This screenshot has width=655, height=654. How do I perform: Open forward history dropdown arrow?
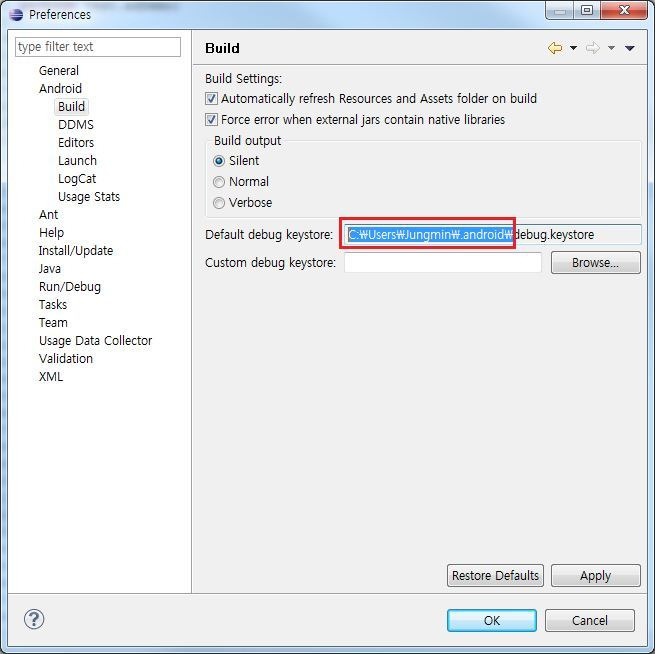point(611,48)
